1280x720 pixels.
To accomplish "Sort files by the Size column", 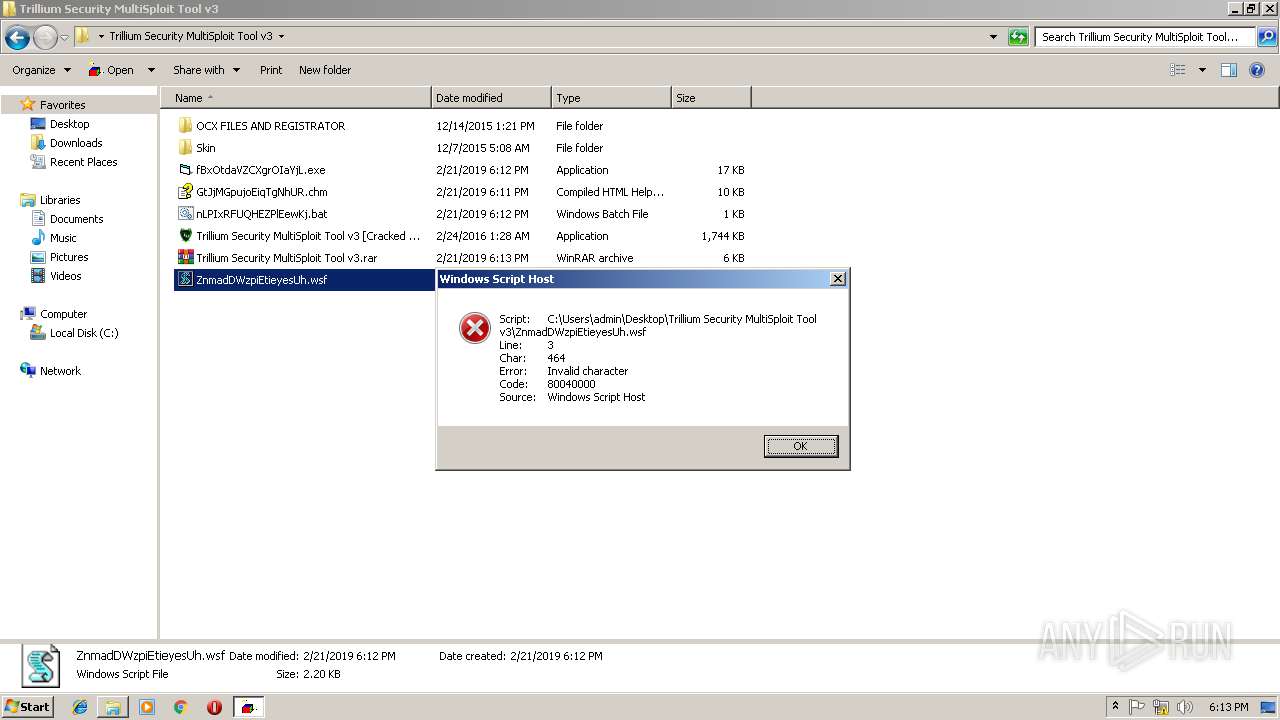I will [711, 98].
